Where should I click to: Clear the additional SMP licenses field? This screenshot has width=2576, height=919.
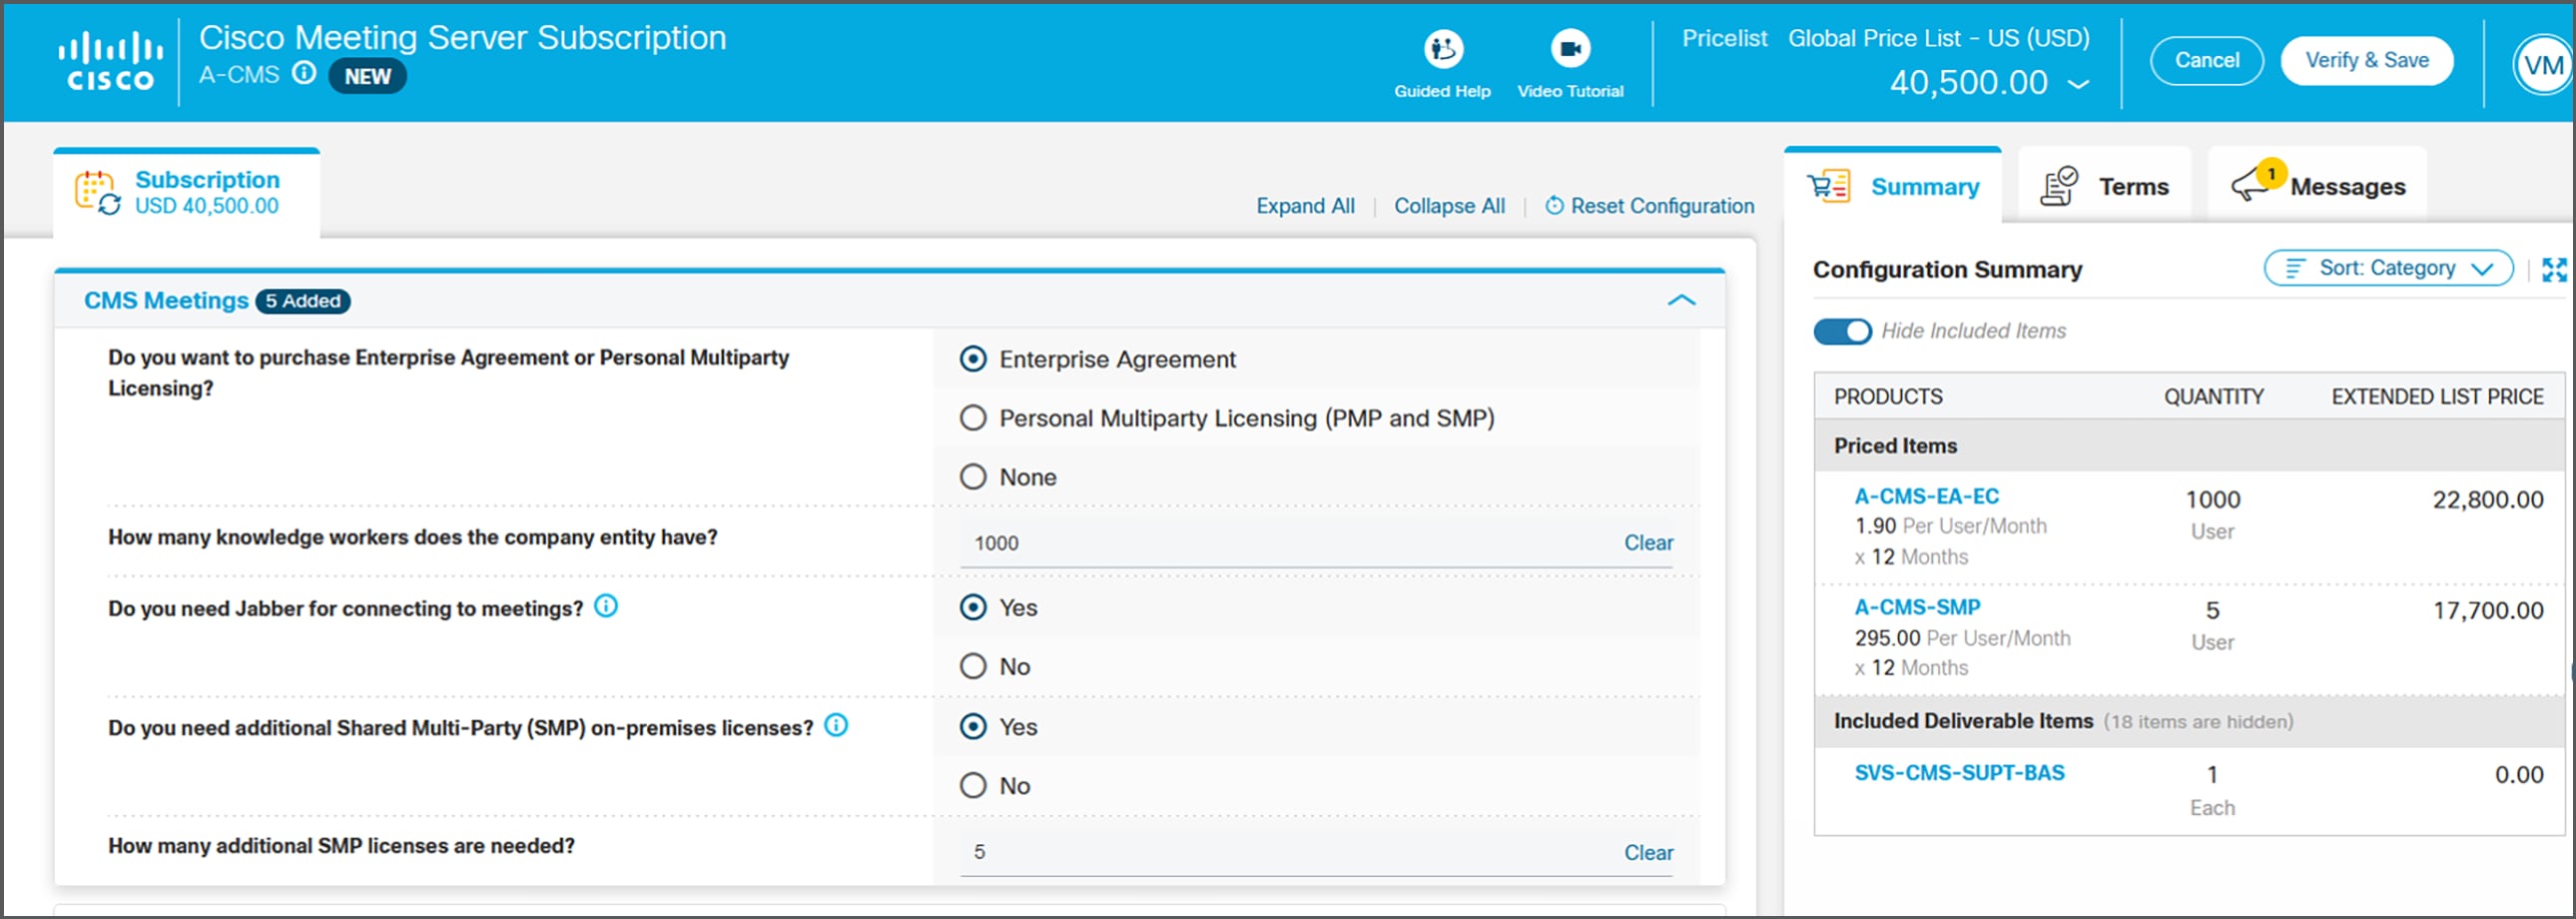[1648, 853]
